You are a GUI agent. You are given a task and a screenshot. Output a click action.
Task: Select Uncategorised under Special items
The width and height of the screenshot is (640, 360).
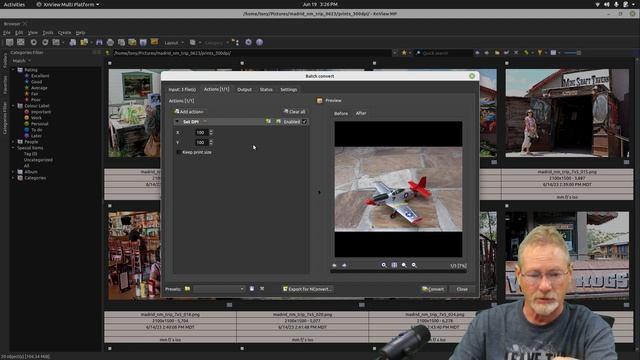(38, 160)
